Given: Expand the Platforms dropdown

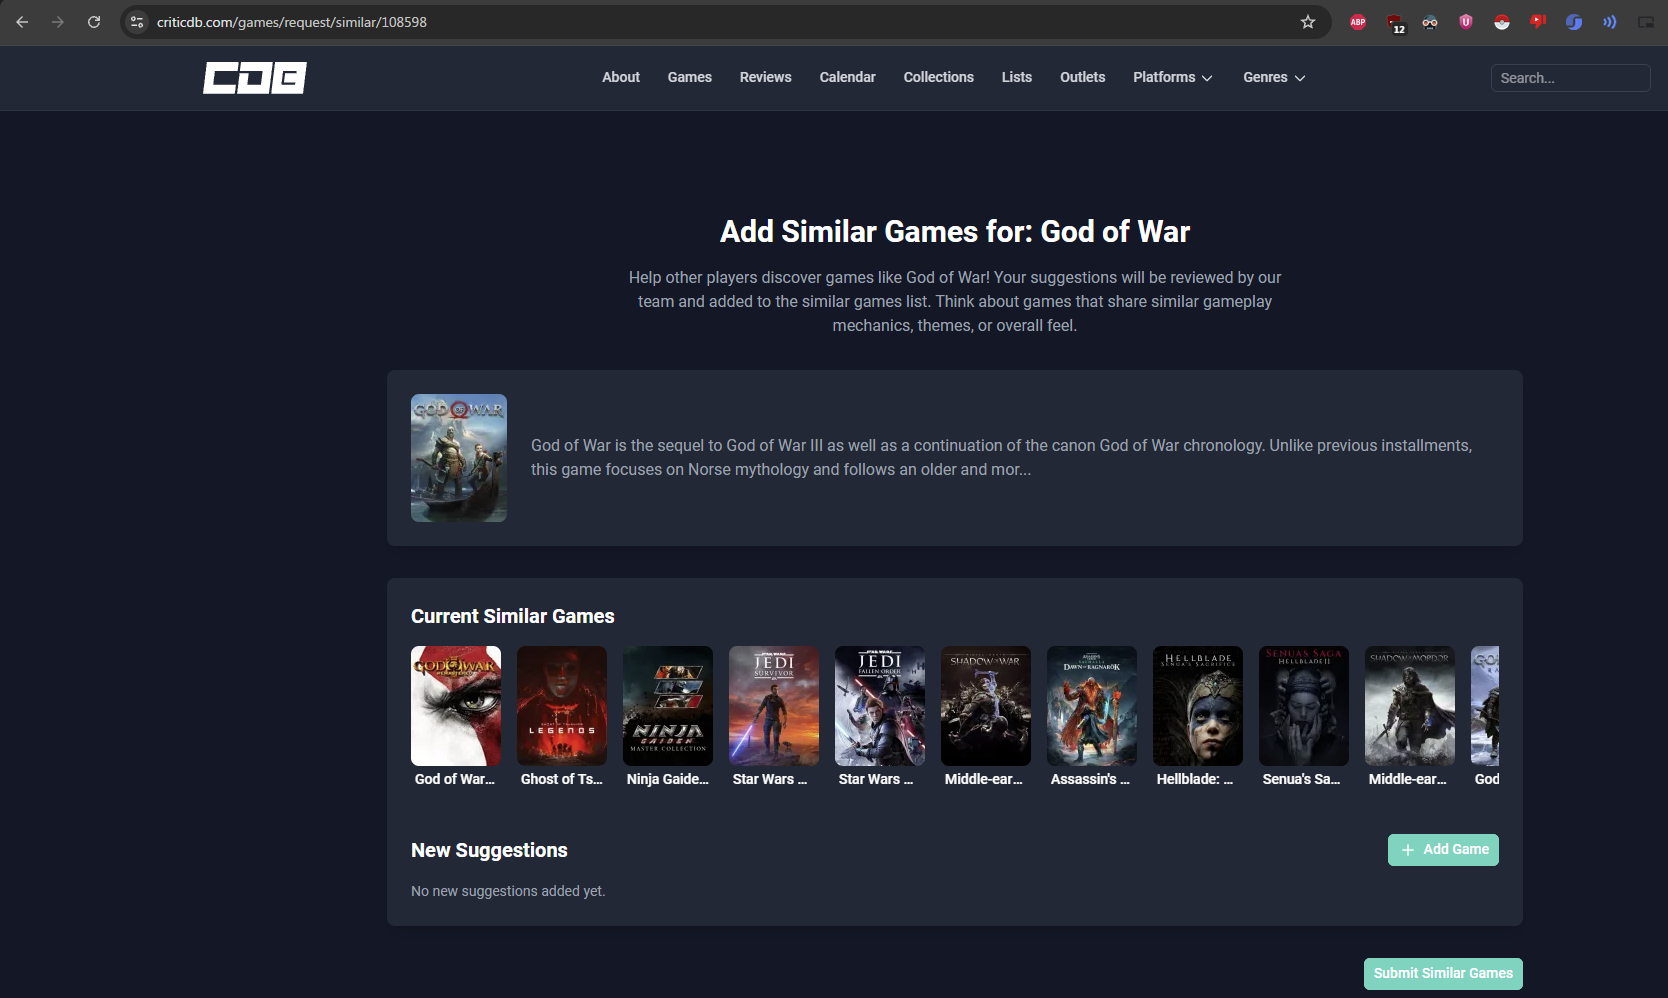Looking at the screenshot, I should (1173, 77).
